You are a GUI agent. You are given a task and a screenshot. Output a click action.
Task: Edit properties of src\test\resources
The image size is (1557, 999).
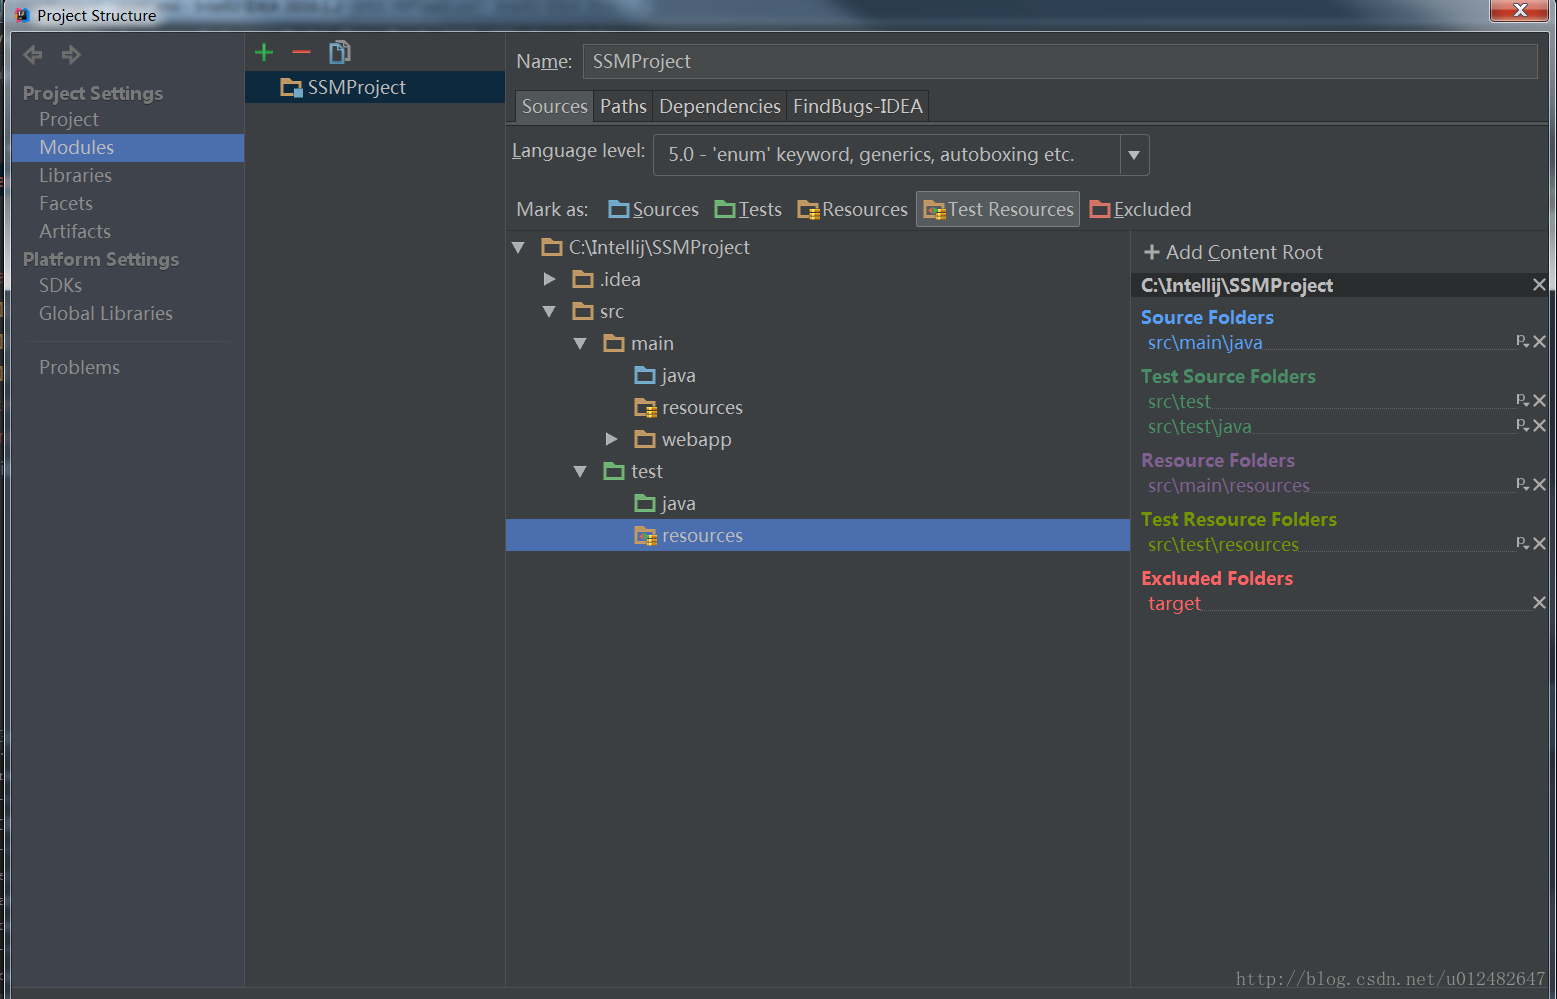1522,543
